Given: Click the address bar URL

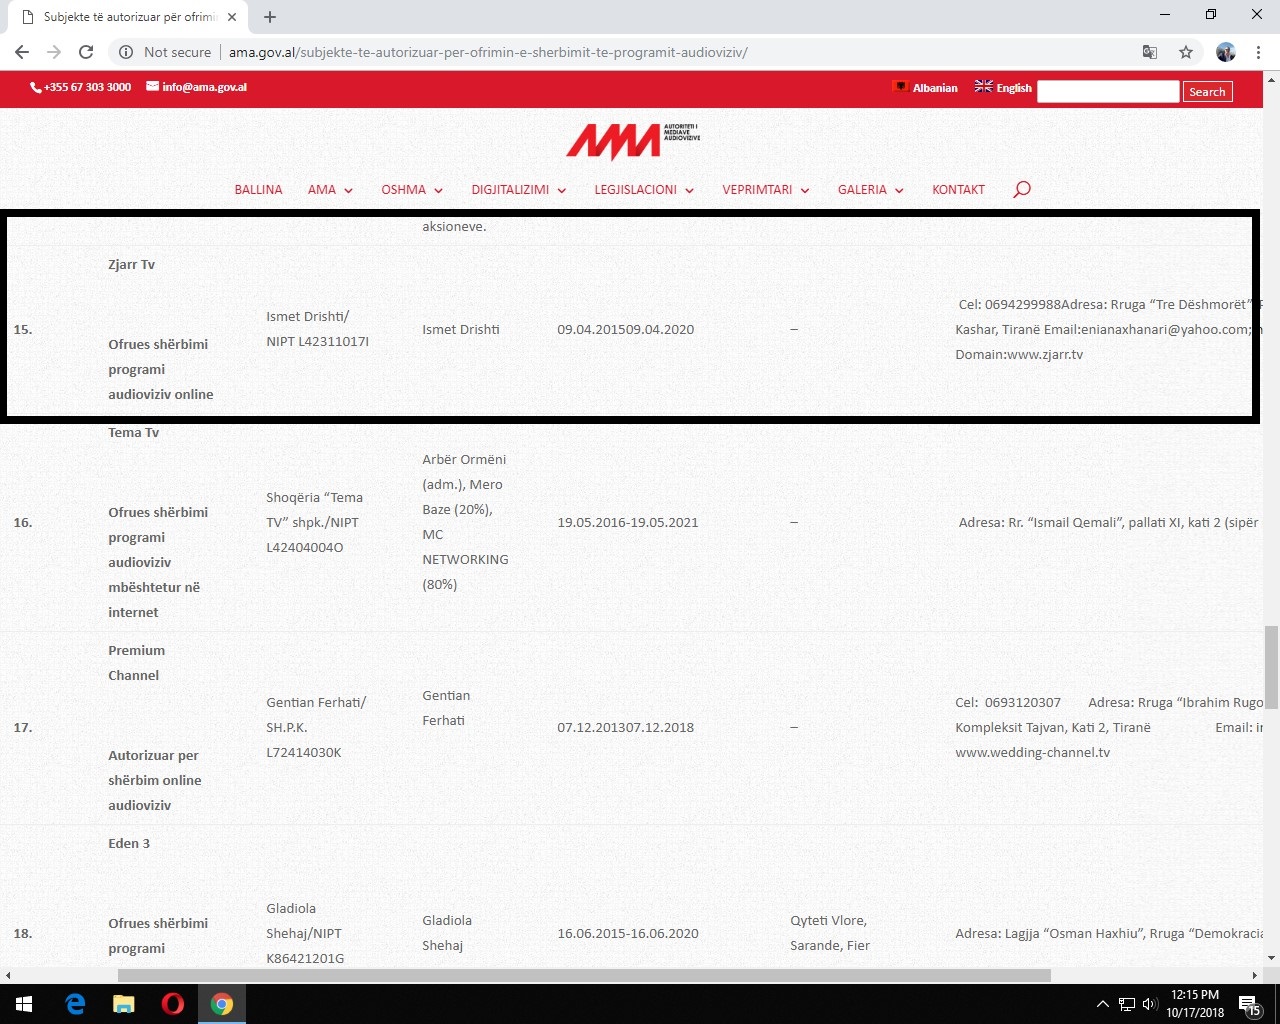Looking at the screenshot, I should point(488,52).
